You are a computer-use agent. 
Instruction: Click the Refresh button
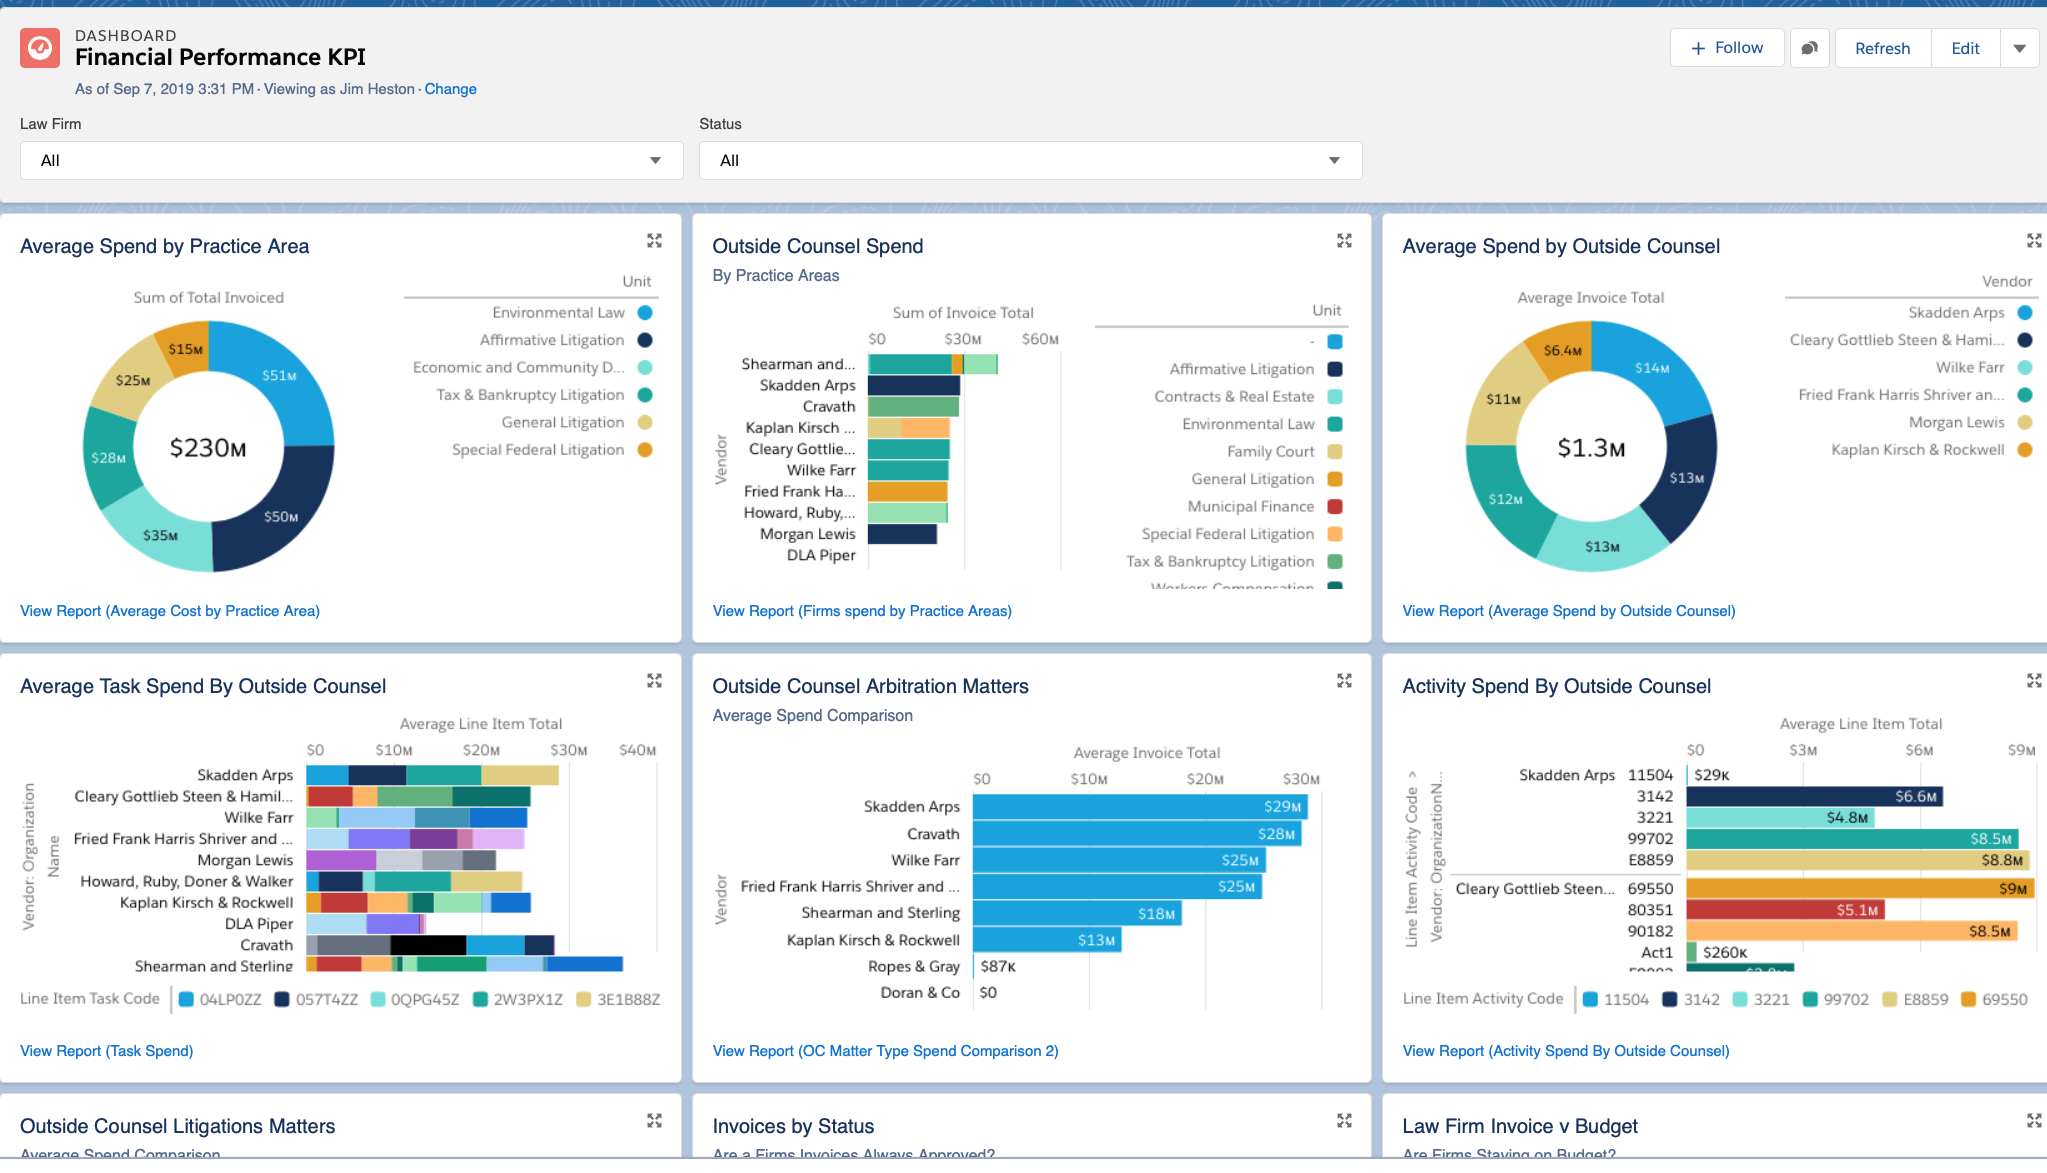point(1881,47)
